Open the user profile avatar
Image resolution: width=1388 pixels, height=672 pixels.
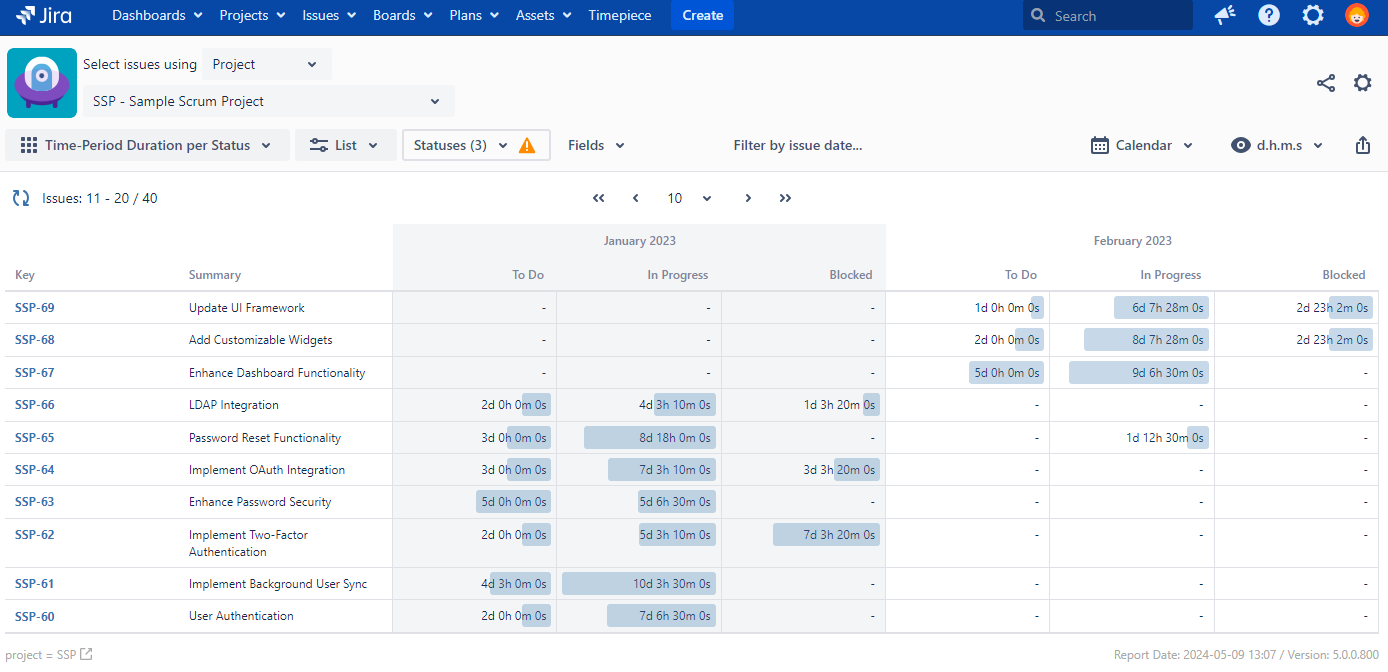[x=1357, y=15]
